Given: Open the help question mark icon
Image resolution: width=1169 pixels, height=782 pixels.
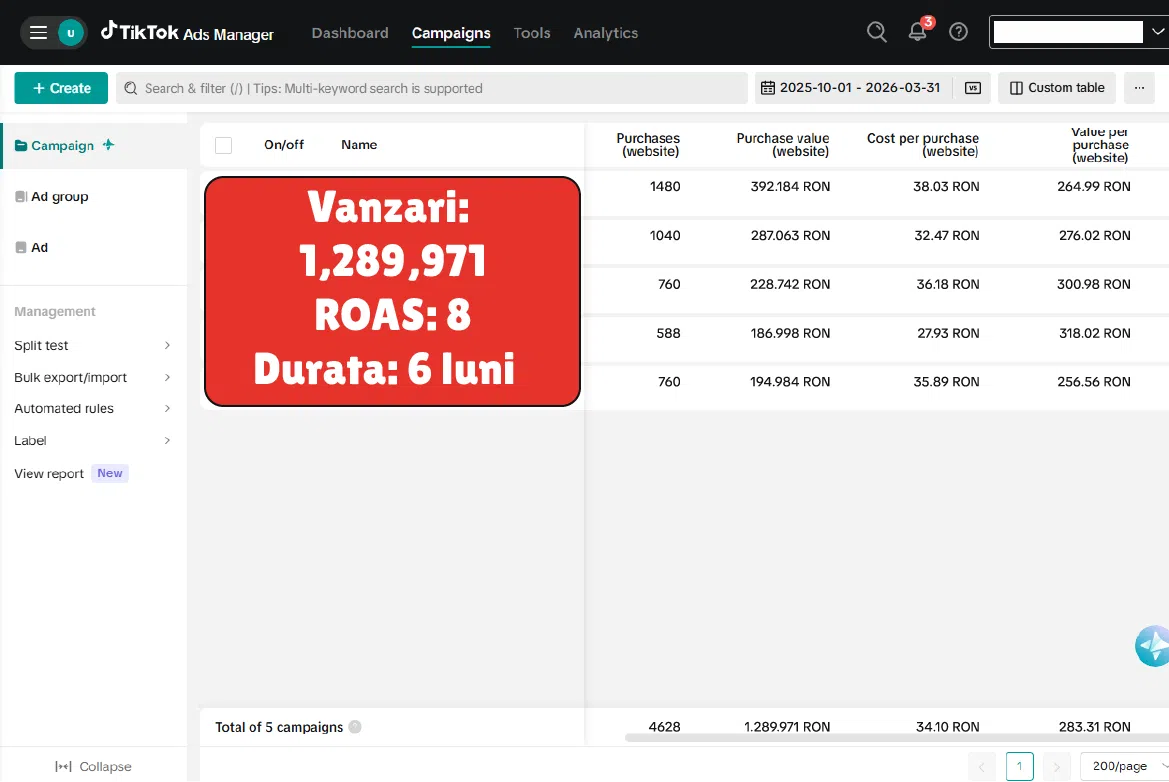Looking at the screenshot, I should click(958, 32).
